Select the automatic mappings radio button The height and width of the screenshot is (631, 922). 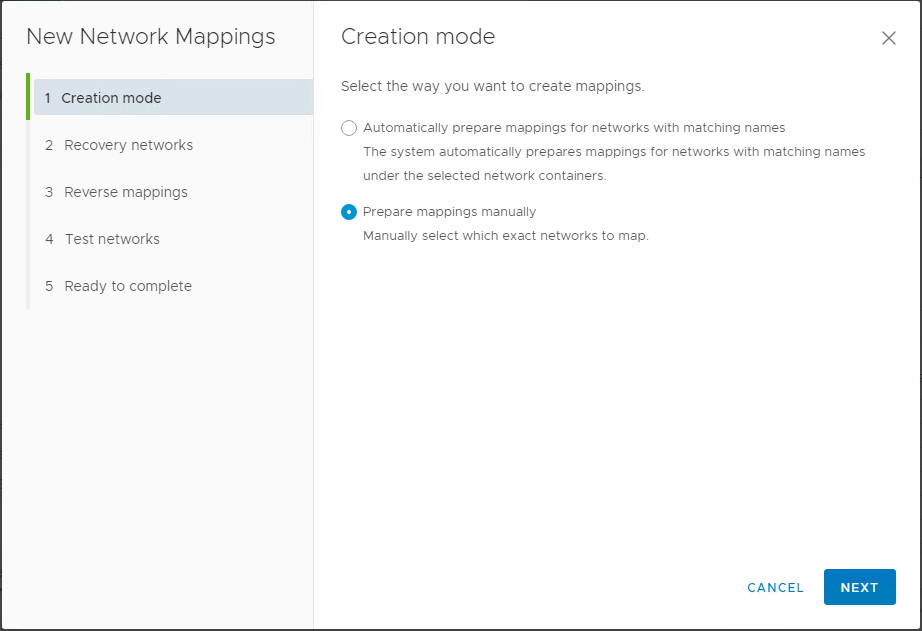pos(349,128)
